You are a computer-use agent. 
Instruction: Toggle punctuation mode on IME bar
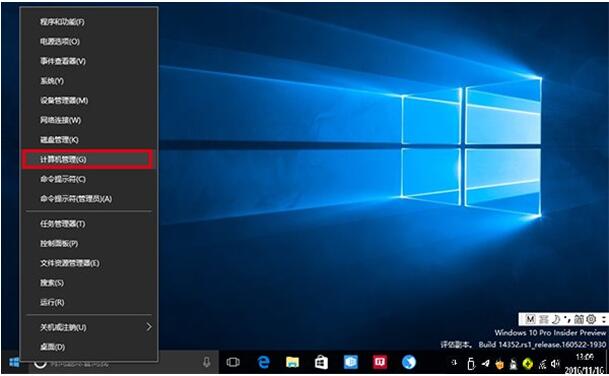click(567, 319)
